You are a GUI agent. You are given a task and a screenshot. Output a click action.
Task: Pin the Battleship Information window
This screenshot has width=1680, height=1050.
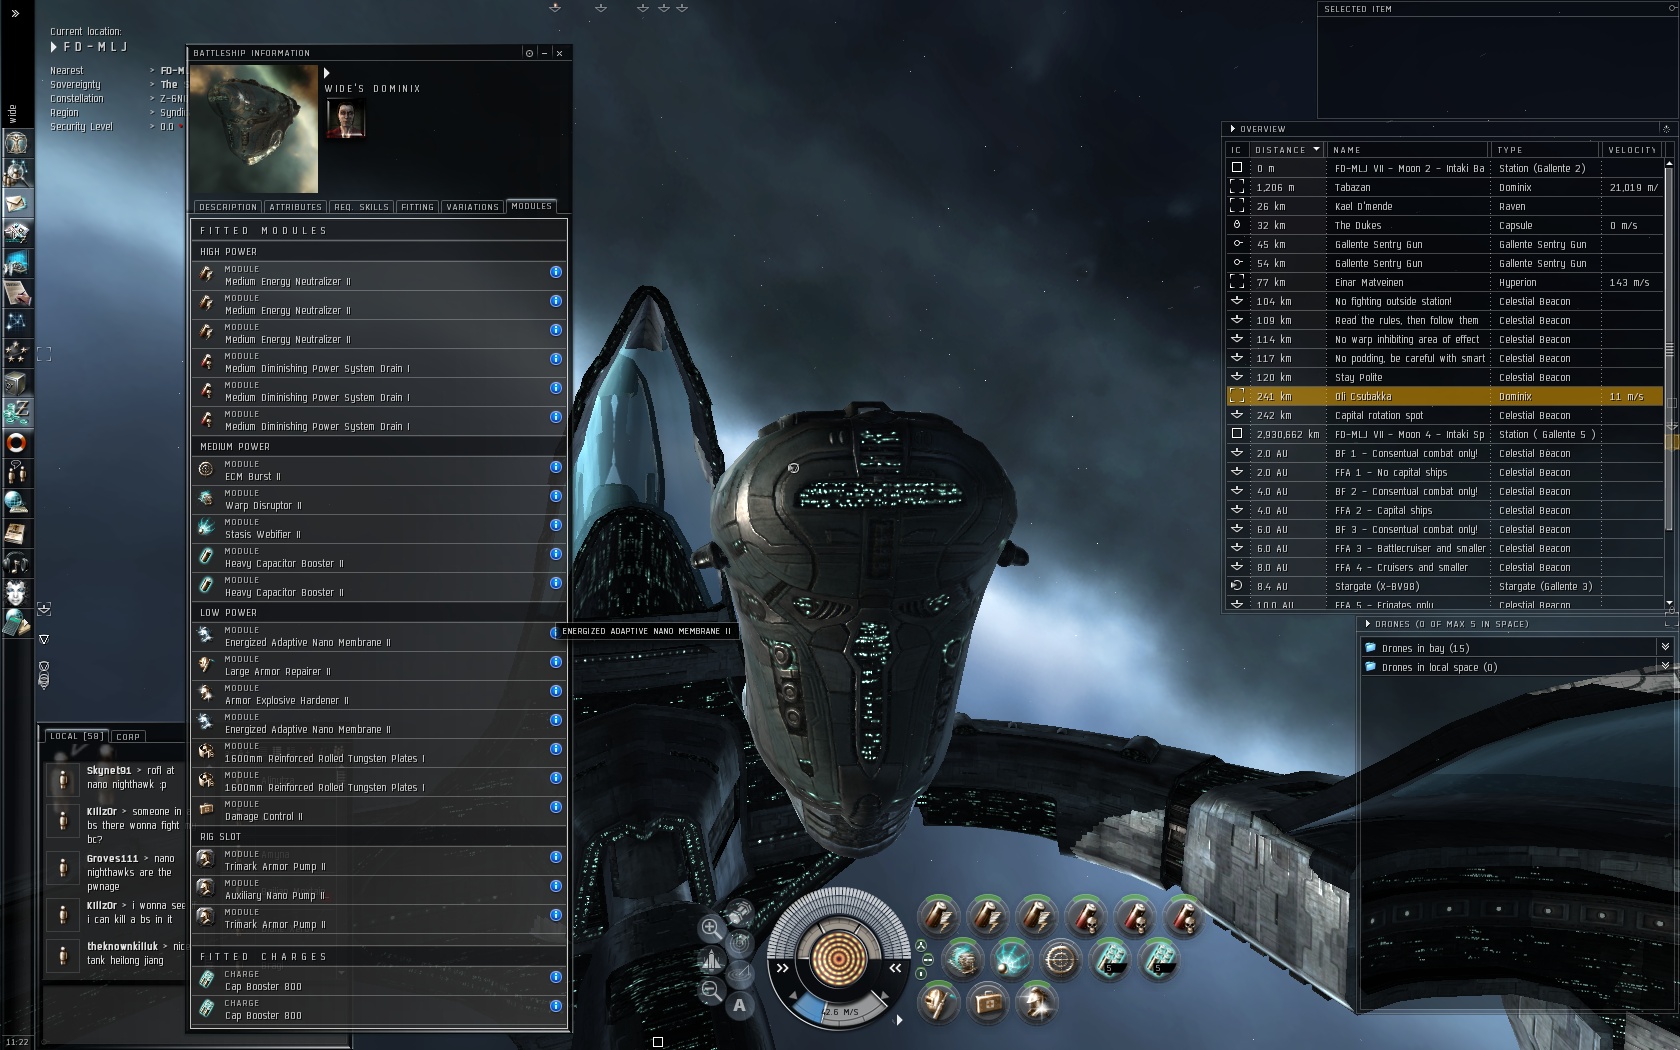(529, 53)
